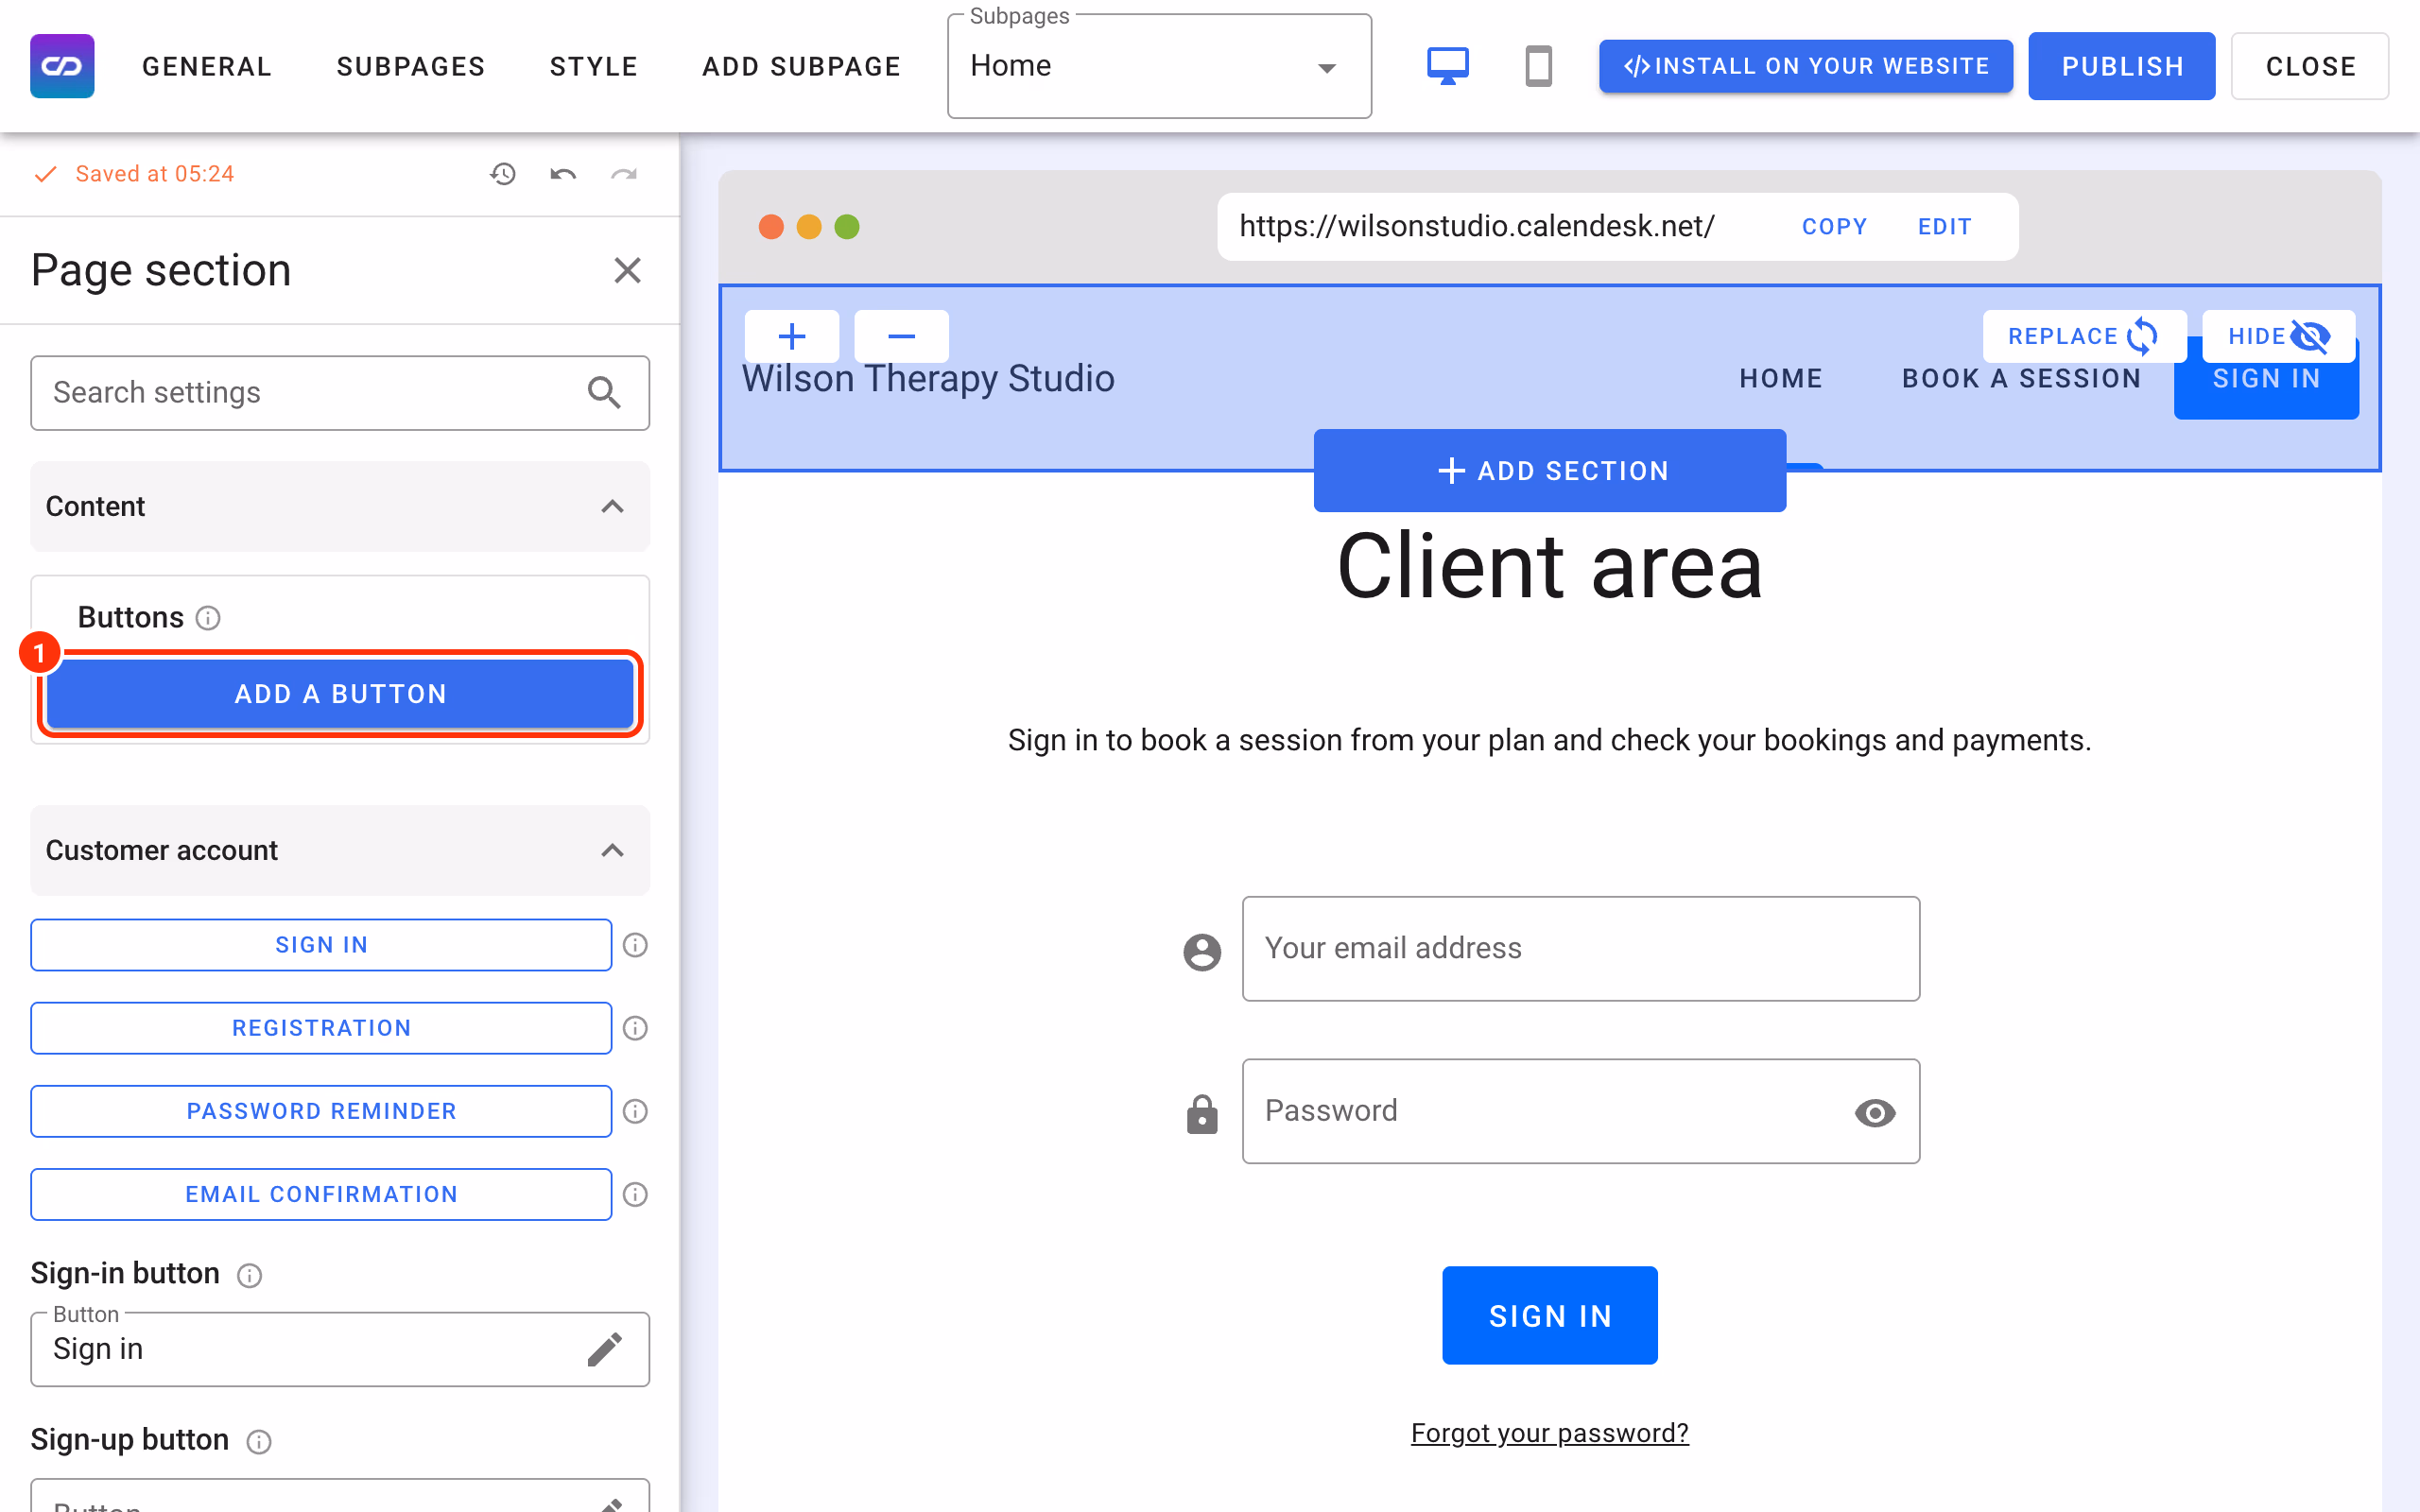This screenshot has height=1512, width=2420.
Task: Show info icon next to Sign in
Action: pyautogui.click(x=635, y=945)
